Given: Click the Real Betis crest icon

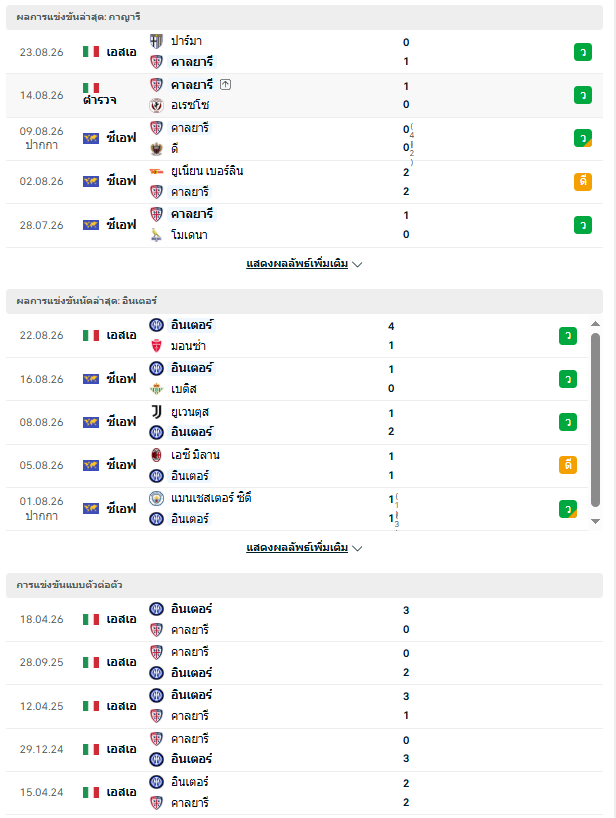Looking at the screenshot, I should point(156,389).
